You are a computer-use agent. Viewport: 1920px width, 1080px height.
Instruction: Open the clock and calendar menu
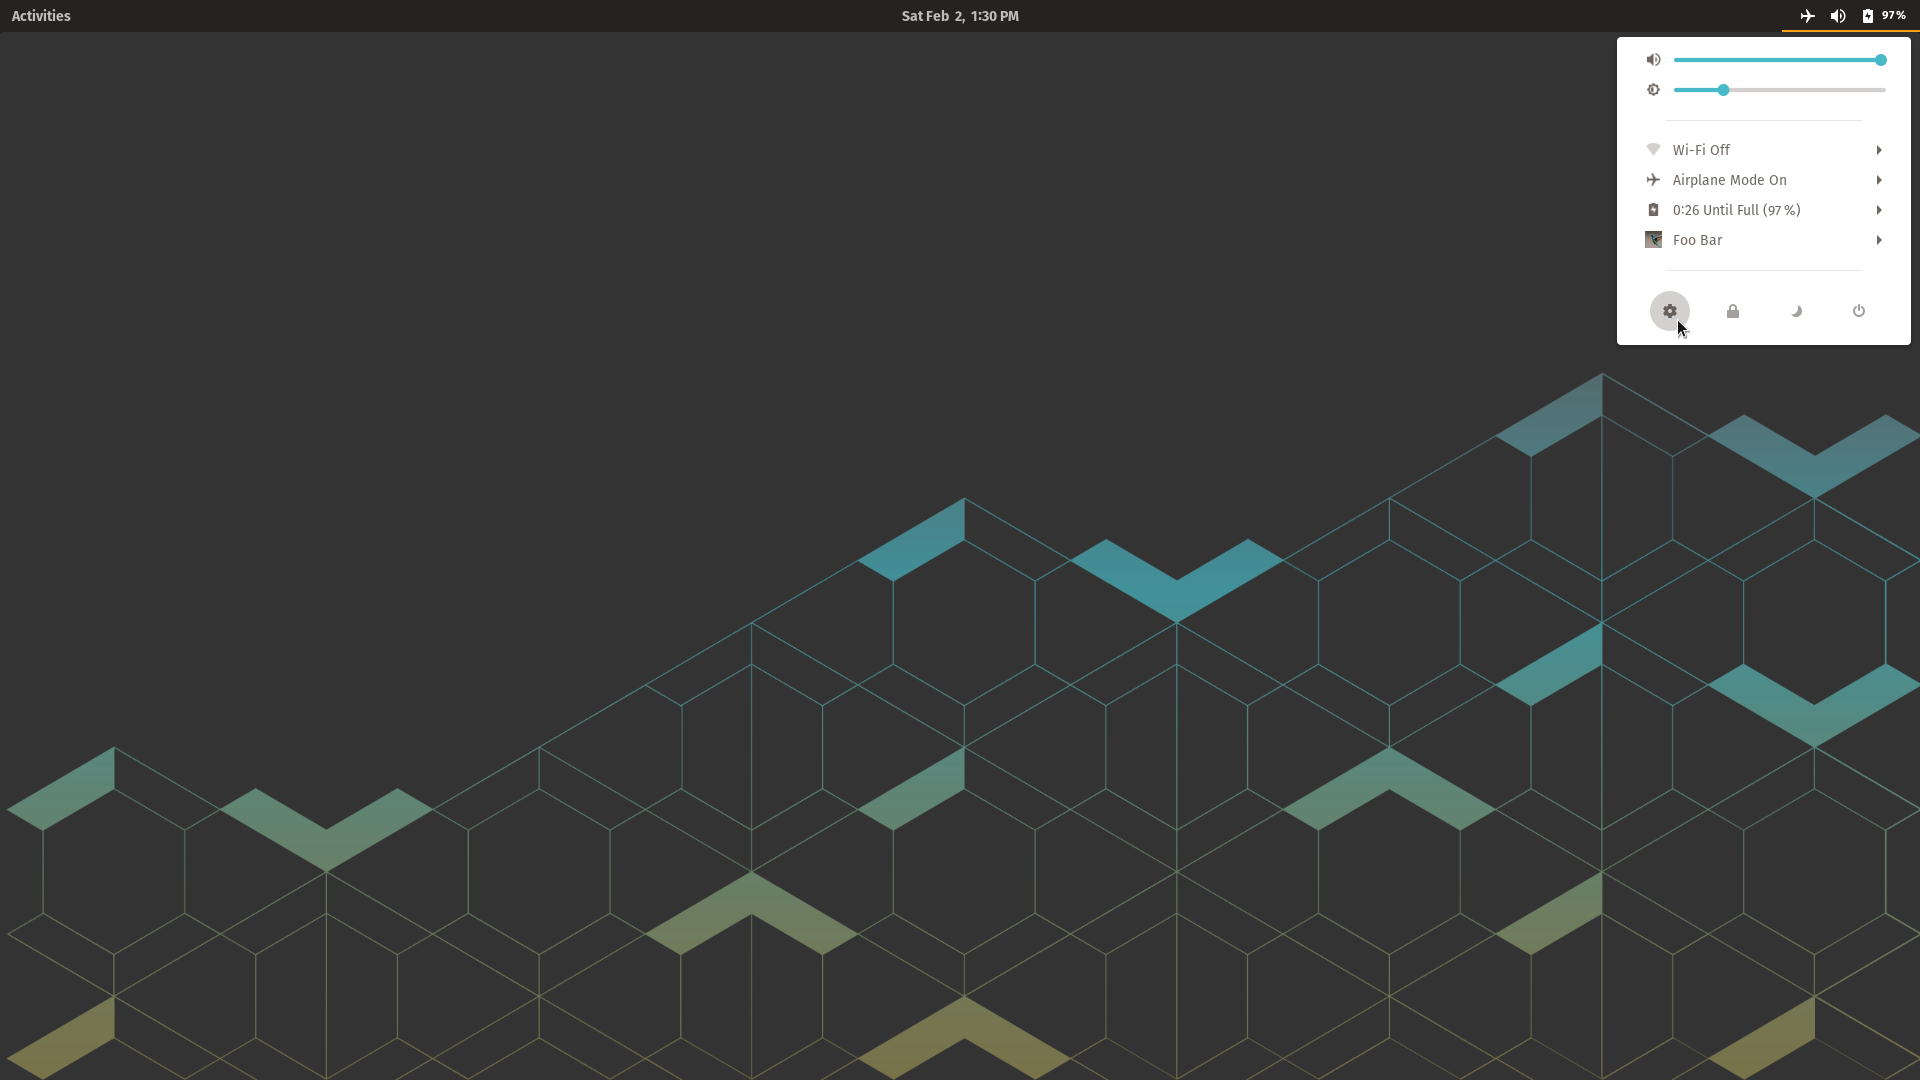959,16
